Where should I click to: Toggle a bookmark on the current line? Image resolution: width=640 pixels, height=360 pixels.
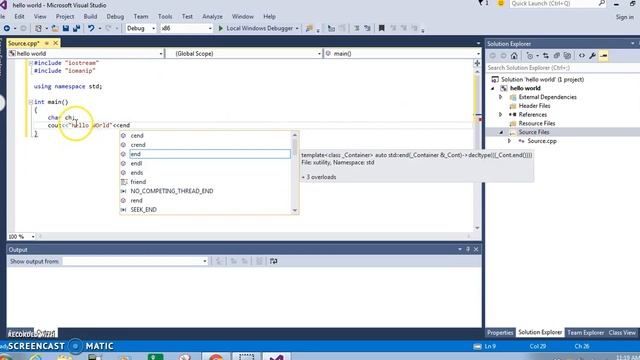pos(382,28)
